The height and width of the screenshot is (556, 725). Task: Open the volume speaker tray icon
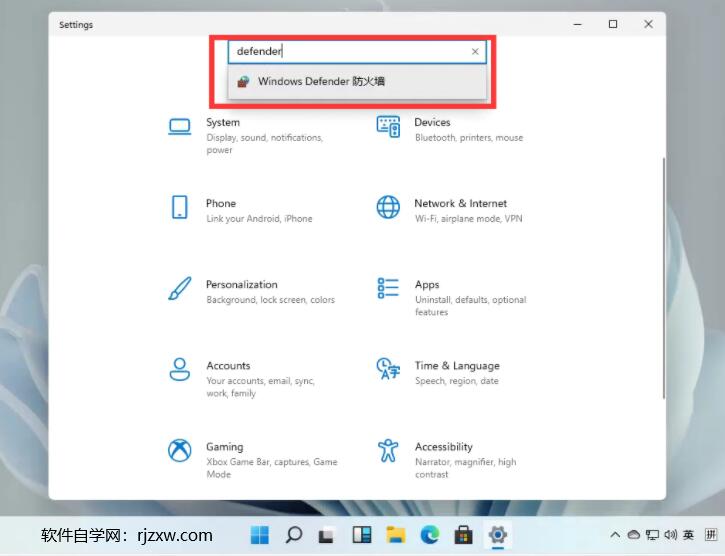(670, 535)
